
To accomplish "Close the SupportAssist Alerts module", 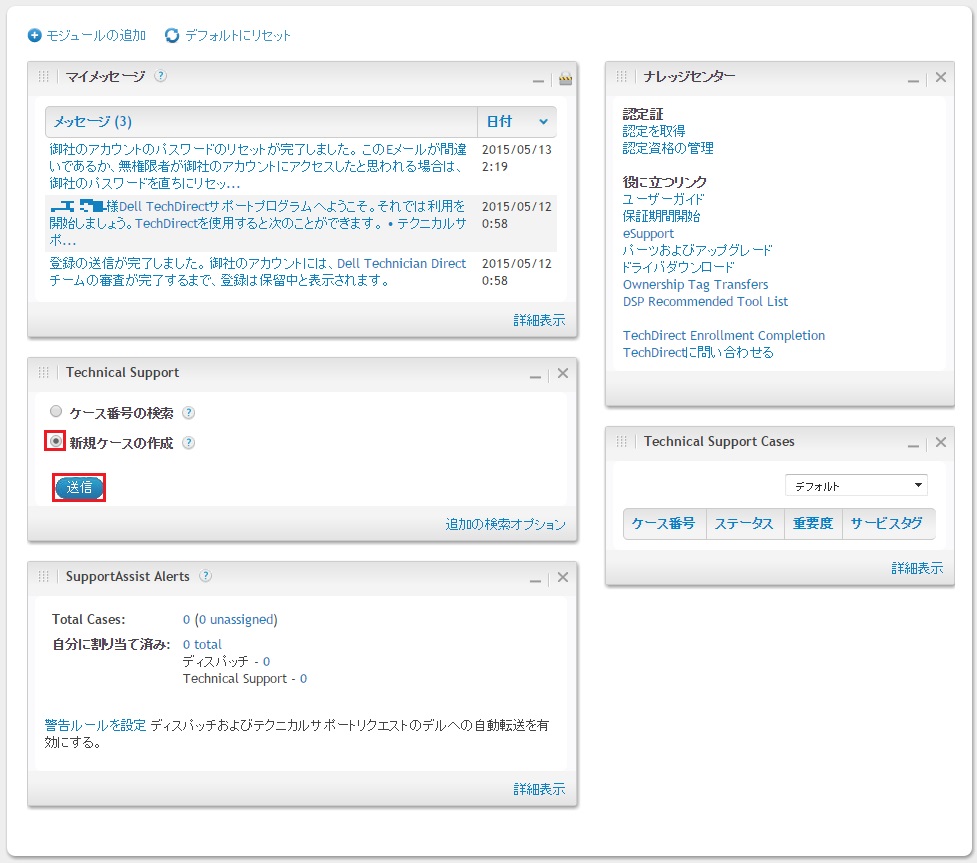I will click(563, 578).
